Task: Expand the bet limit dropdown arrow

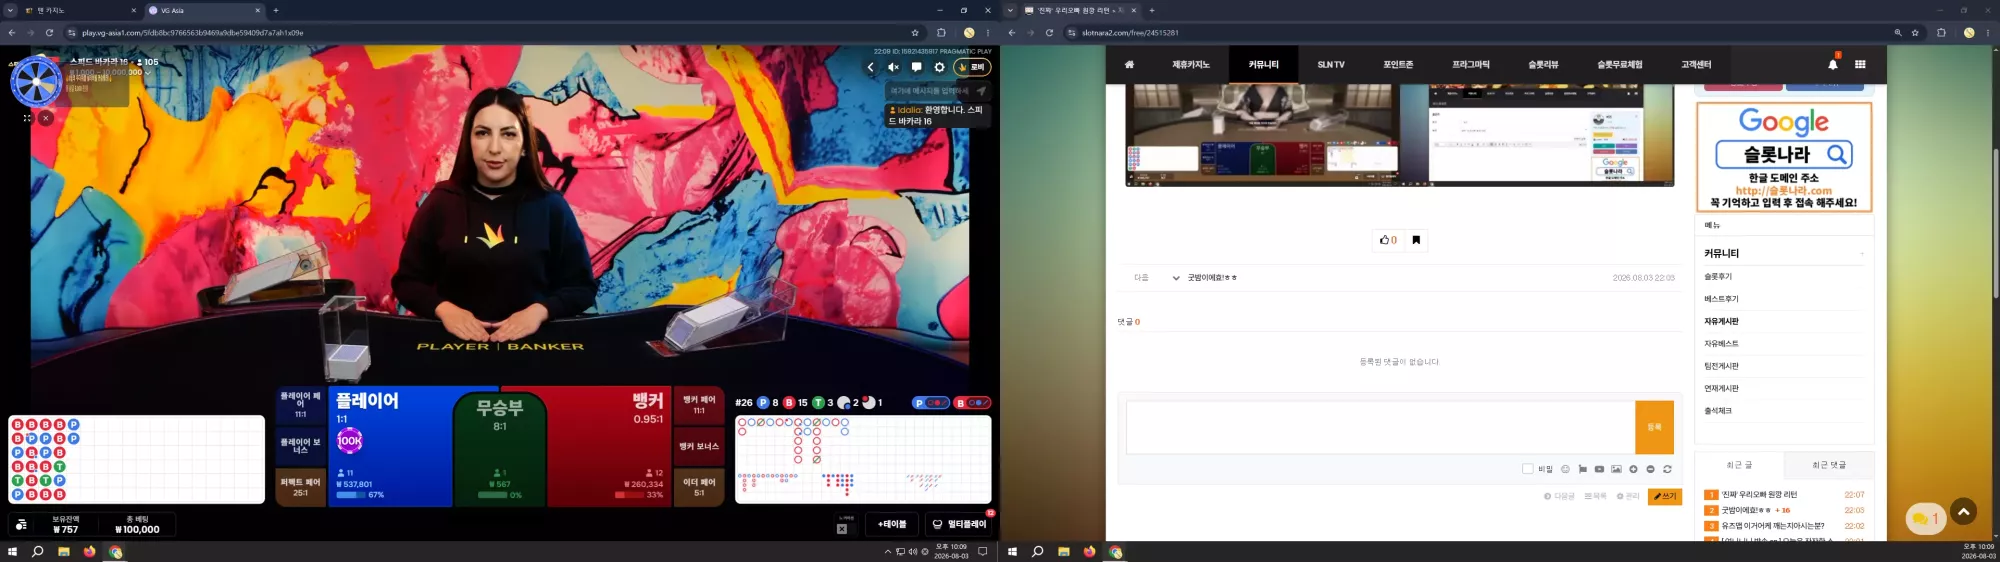Action: [148, 72]
